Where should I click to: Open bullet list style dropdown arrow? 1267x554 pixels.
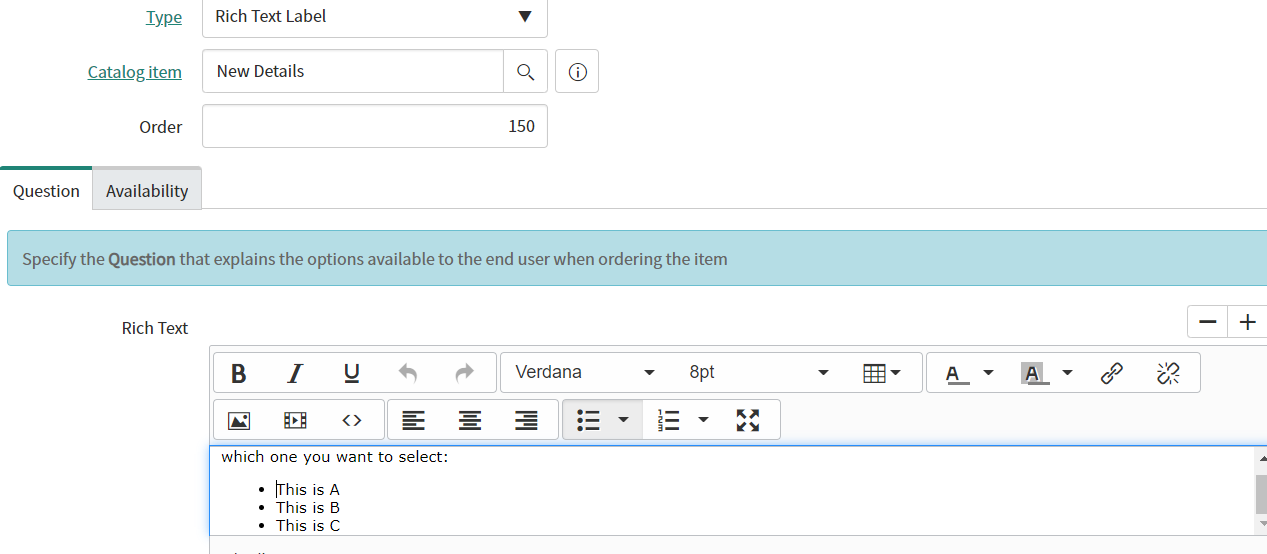(x=624, y=421)
